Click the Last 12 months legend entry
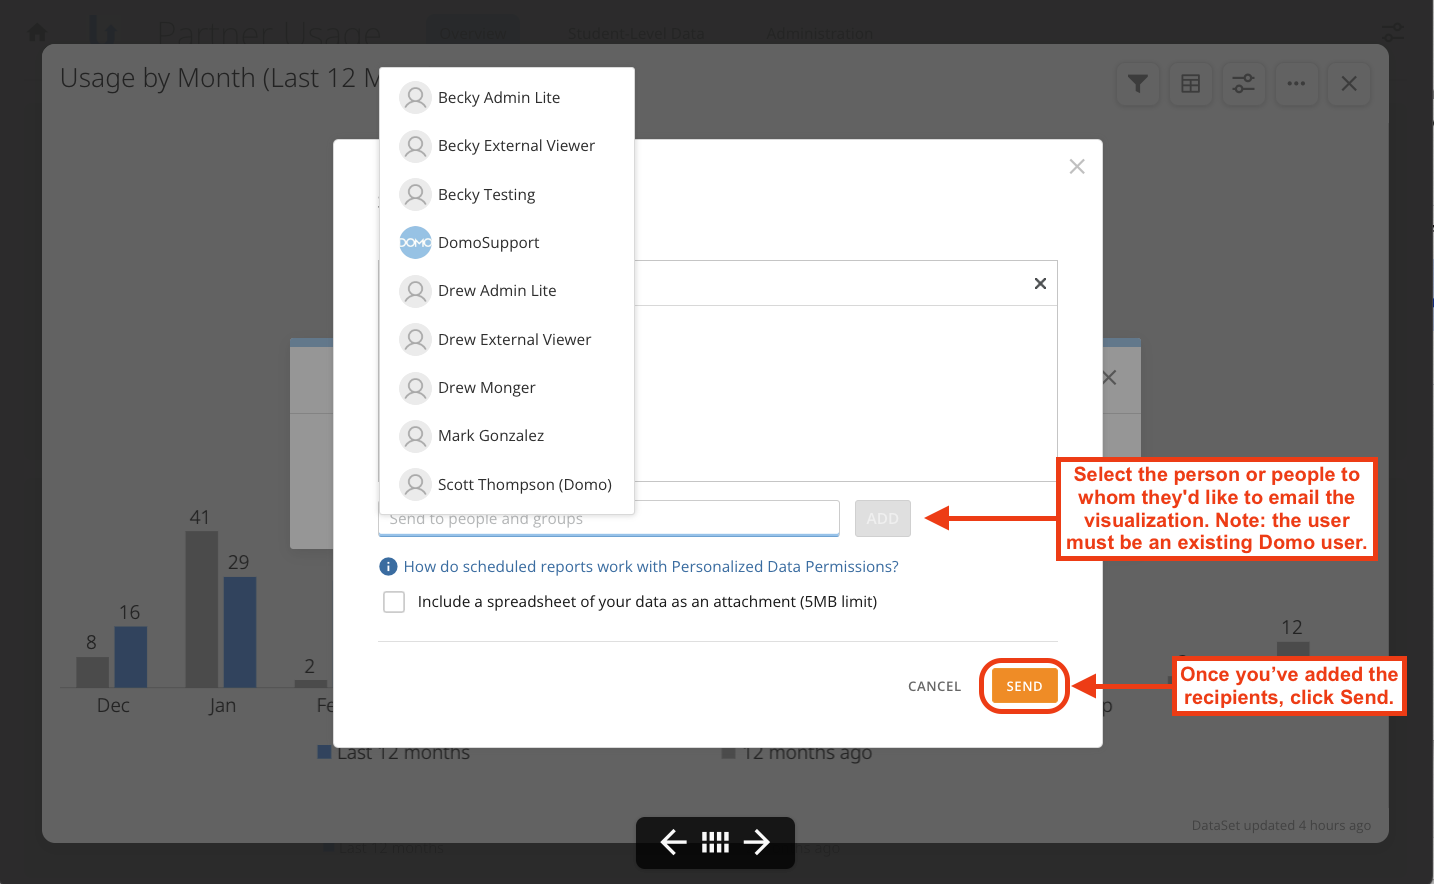This screenshot has height=884, width=1434. coord(394,752)
